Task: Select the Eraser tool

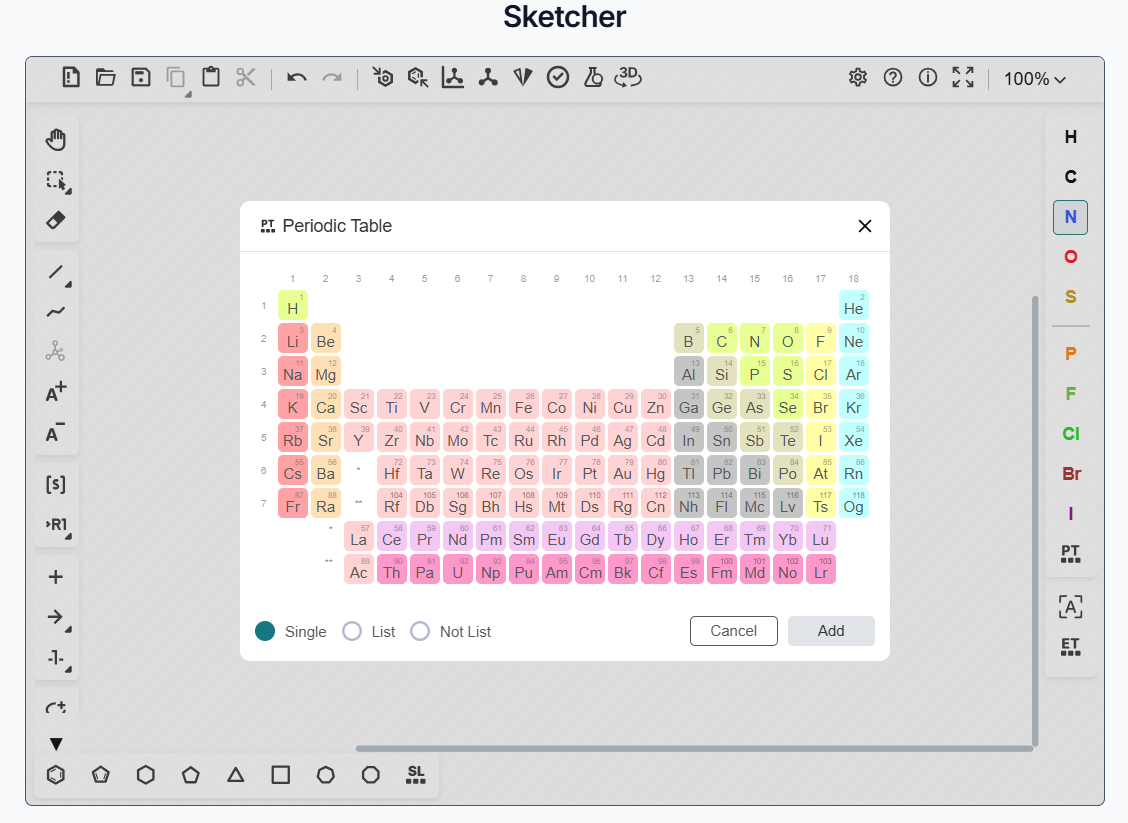Action: [56, 220]
